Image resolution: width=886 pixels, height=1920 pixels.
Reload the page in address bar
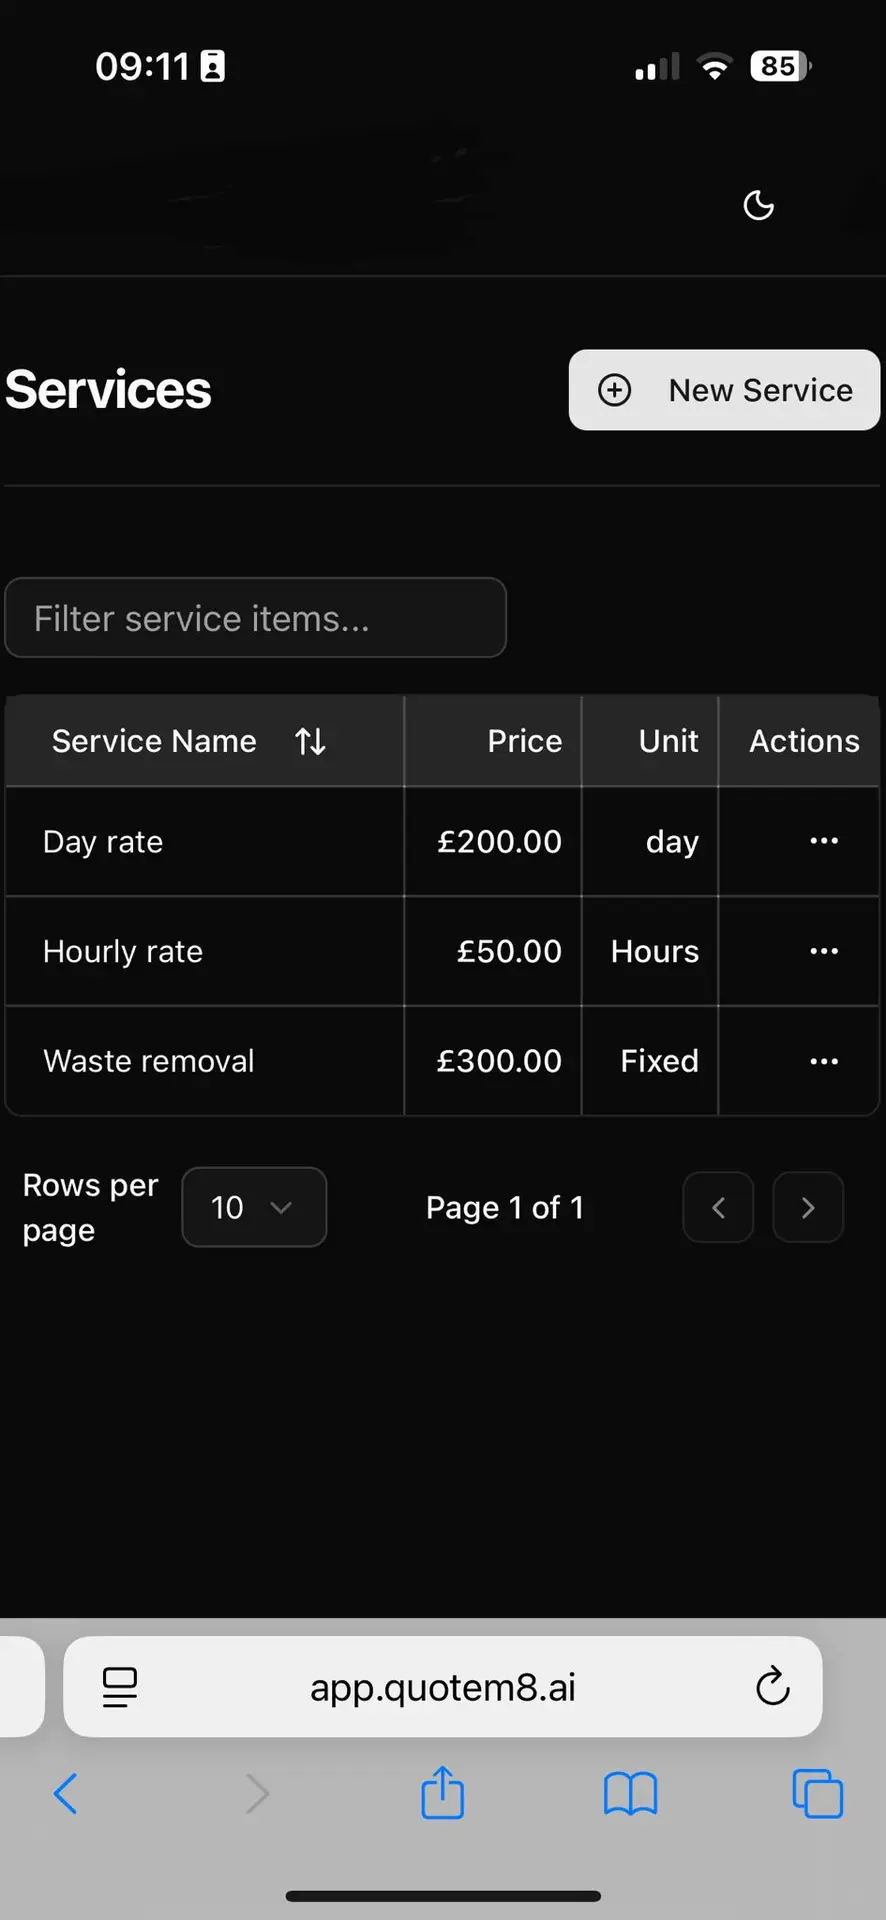click(x=772, y=1687)
